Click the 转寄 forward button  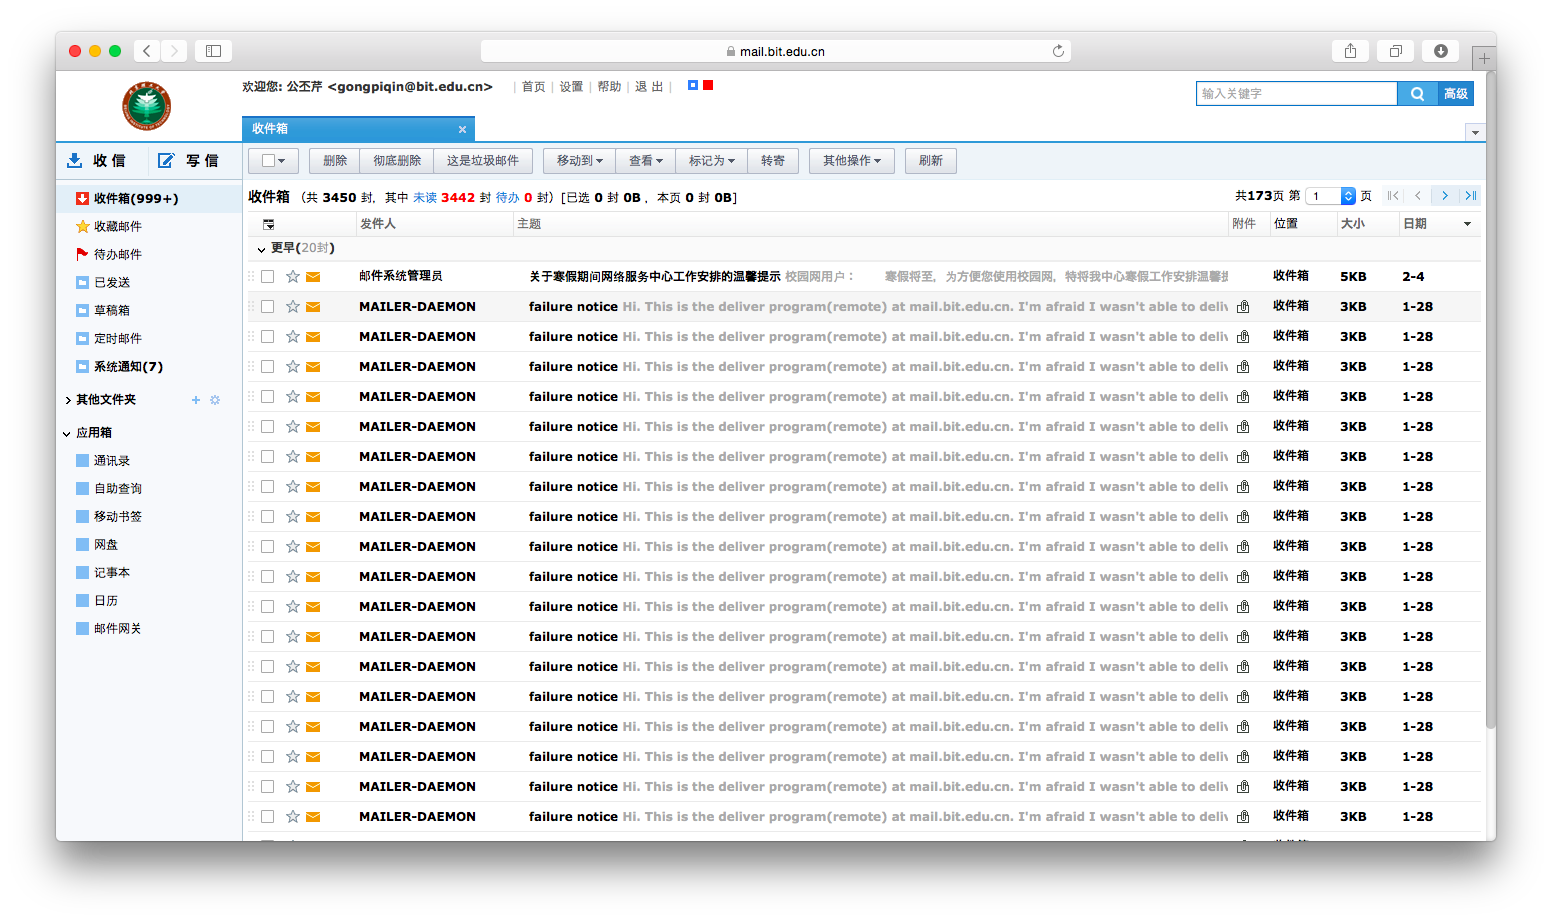click(x=773, y=161)
